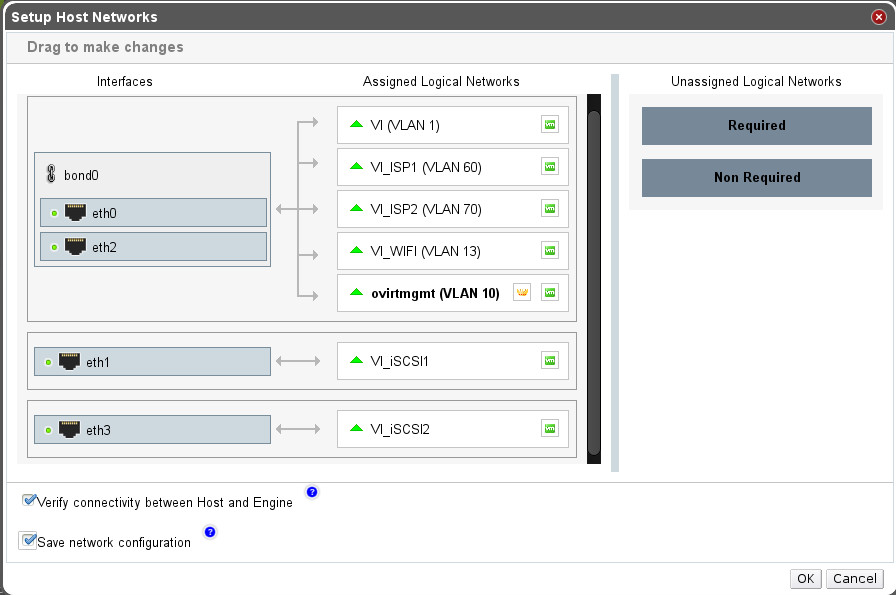896x595 pixels.
Task: Click the crown management icon on ovirtmgmt
Action: 521,293
